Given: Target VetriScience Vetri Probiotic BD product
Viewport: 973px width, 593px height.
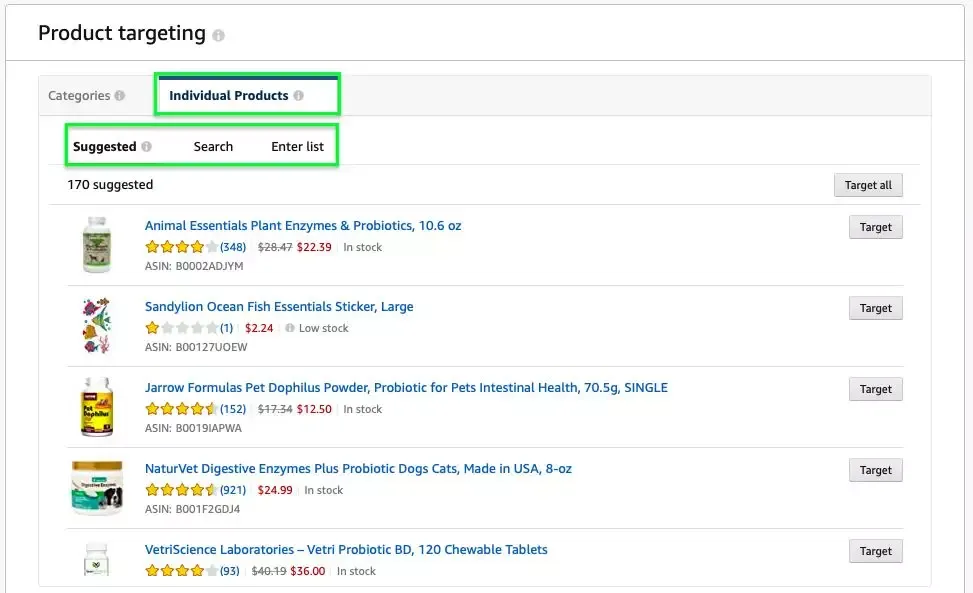Looking at the screenshot, I should [876, 551].
